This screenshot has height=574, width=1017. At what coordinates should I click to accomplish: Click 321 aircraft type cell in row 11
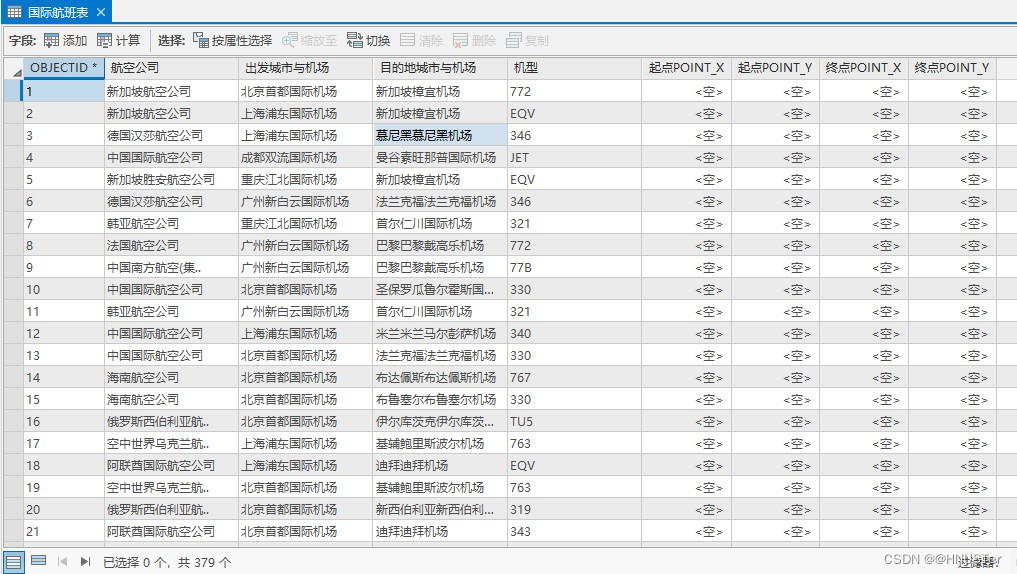pyautogui.click(x=574, y=311)
